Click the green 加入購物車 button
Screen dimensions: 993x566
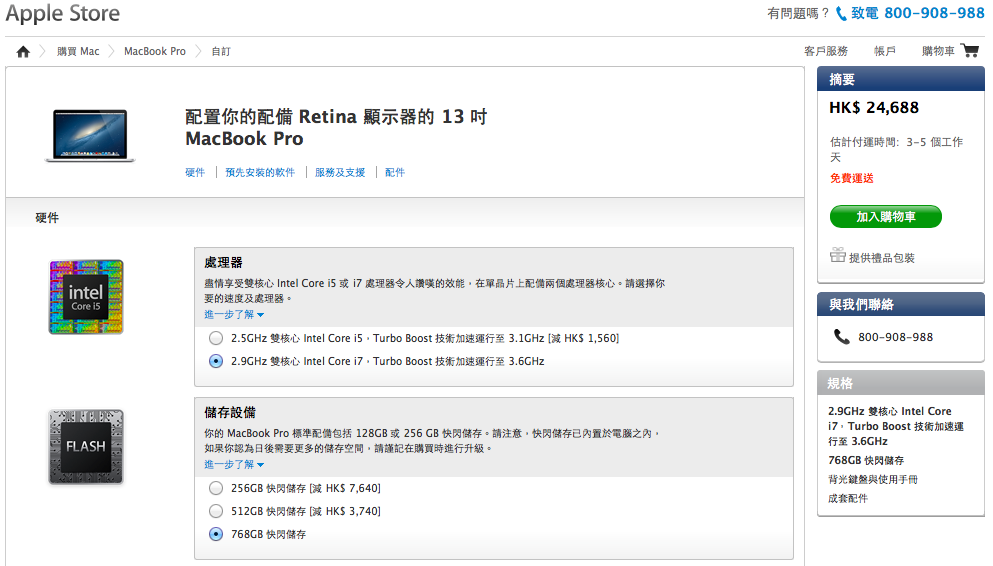click(x=885, y=217)
